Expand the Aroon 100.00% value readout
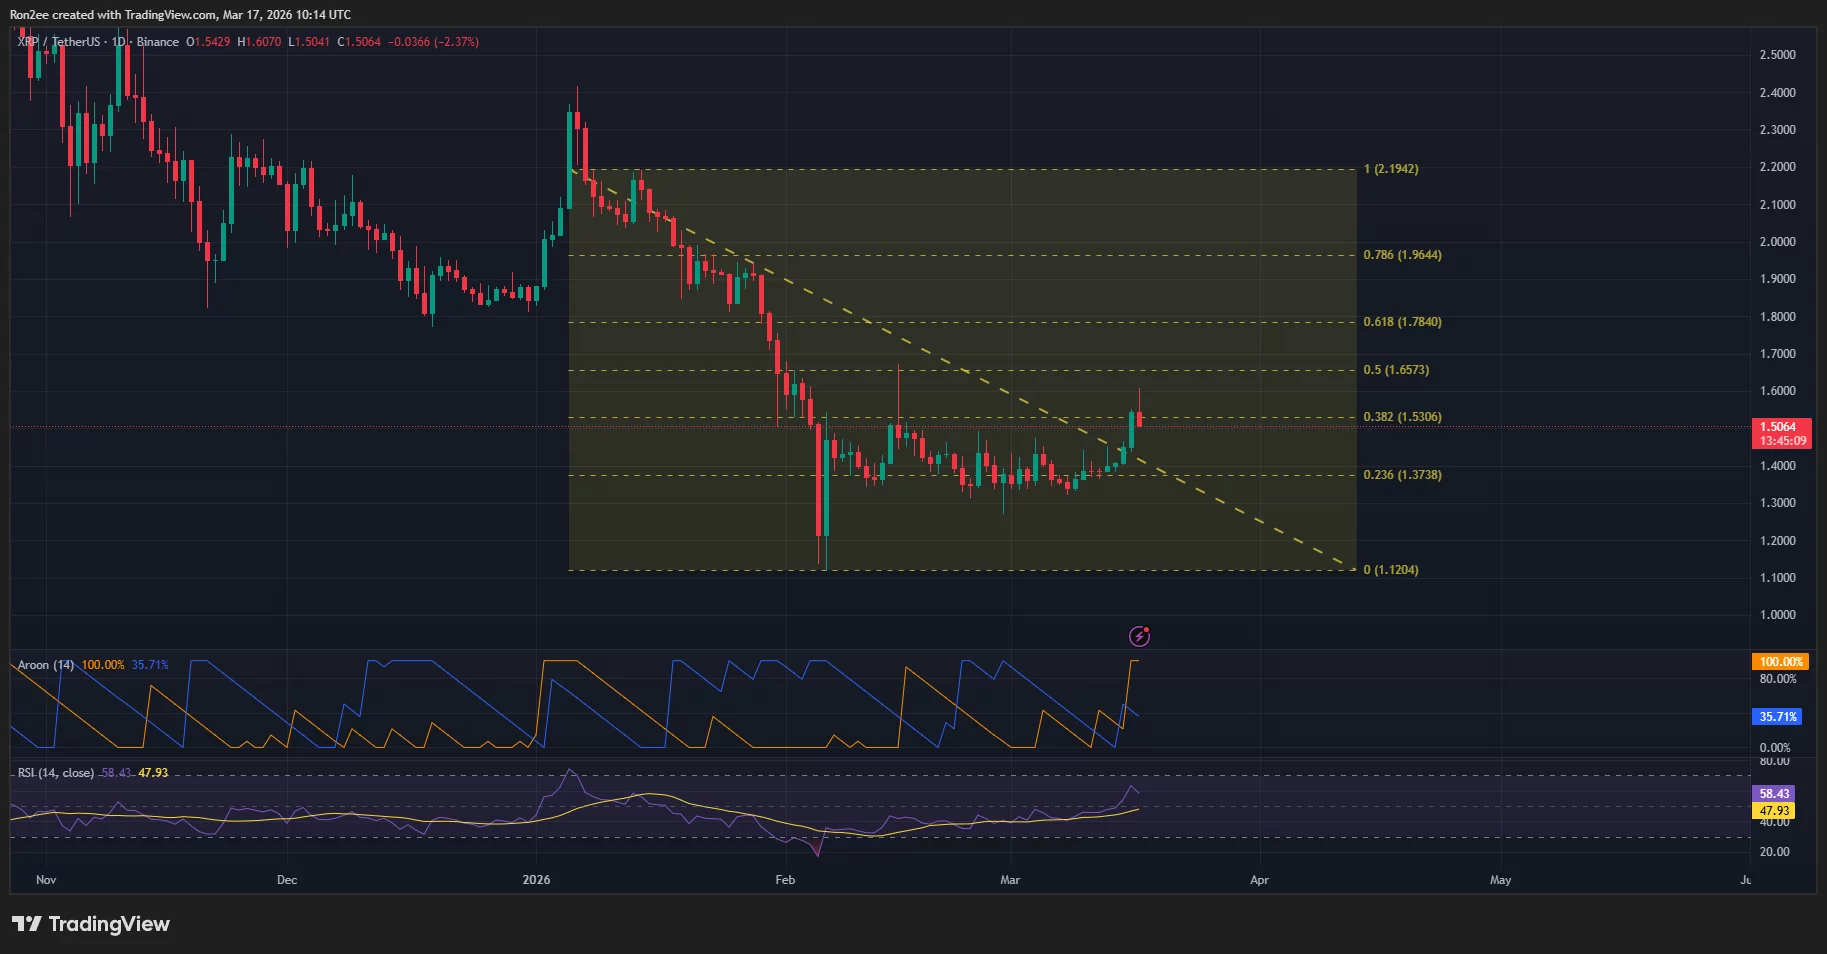Image resolution: width=1827 pixels, height=954 pixels. point(101,664)
